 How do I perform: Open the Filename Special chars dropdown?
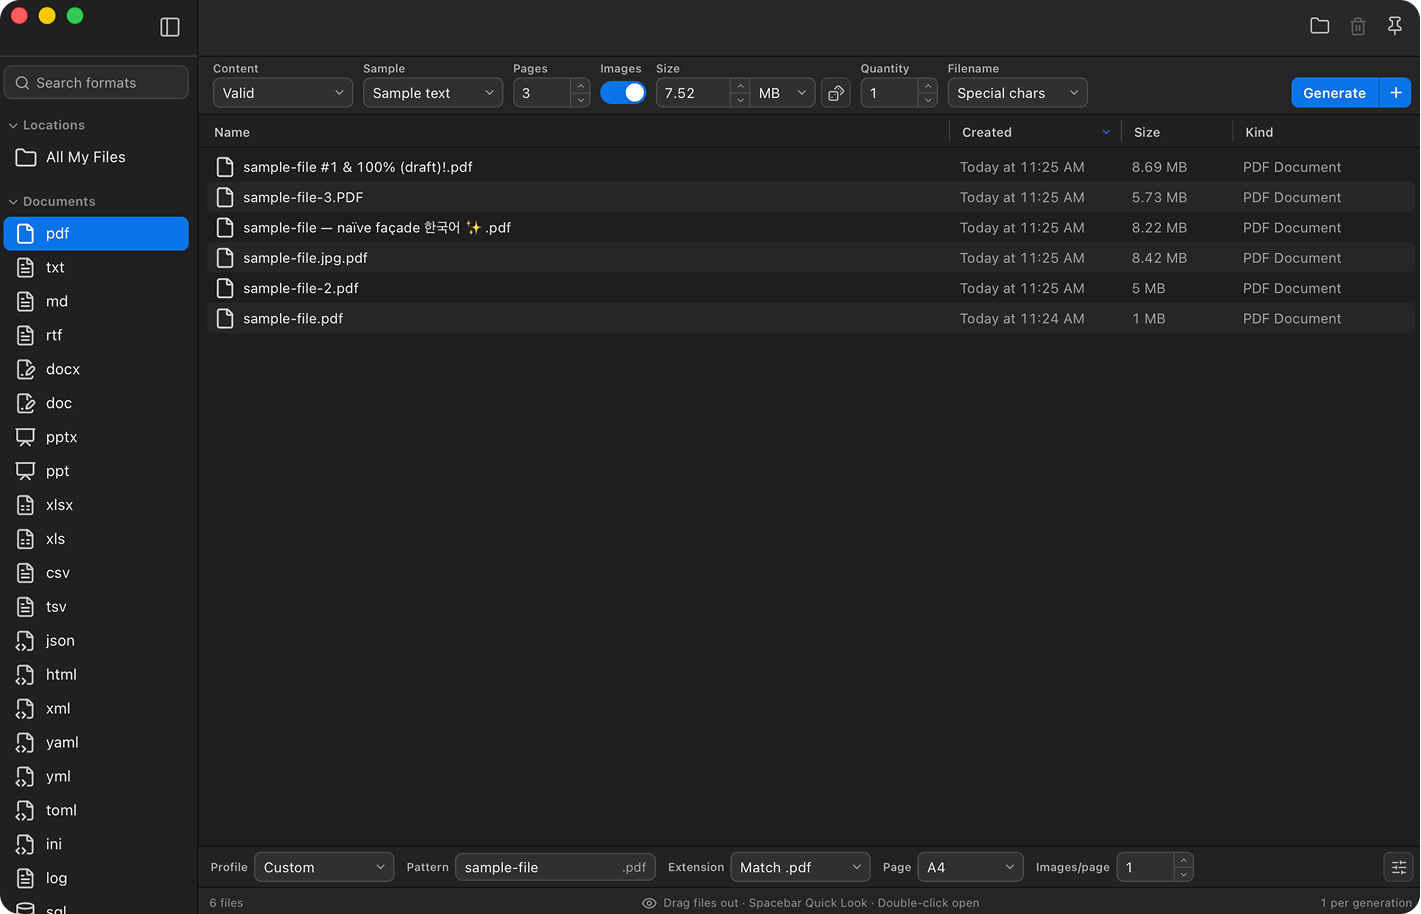[1017, 93]
